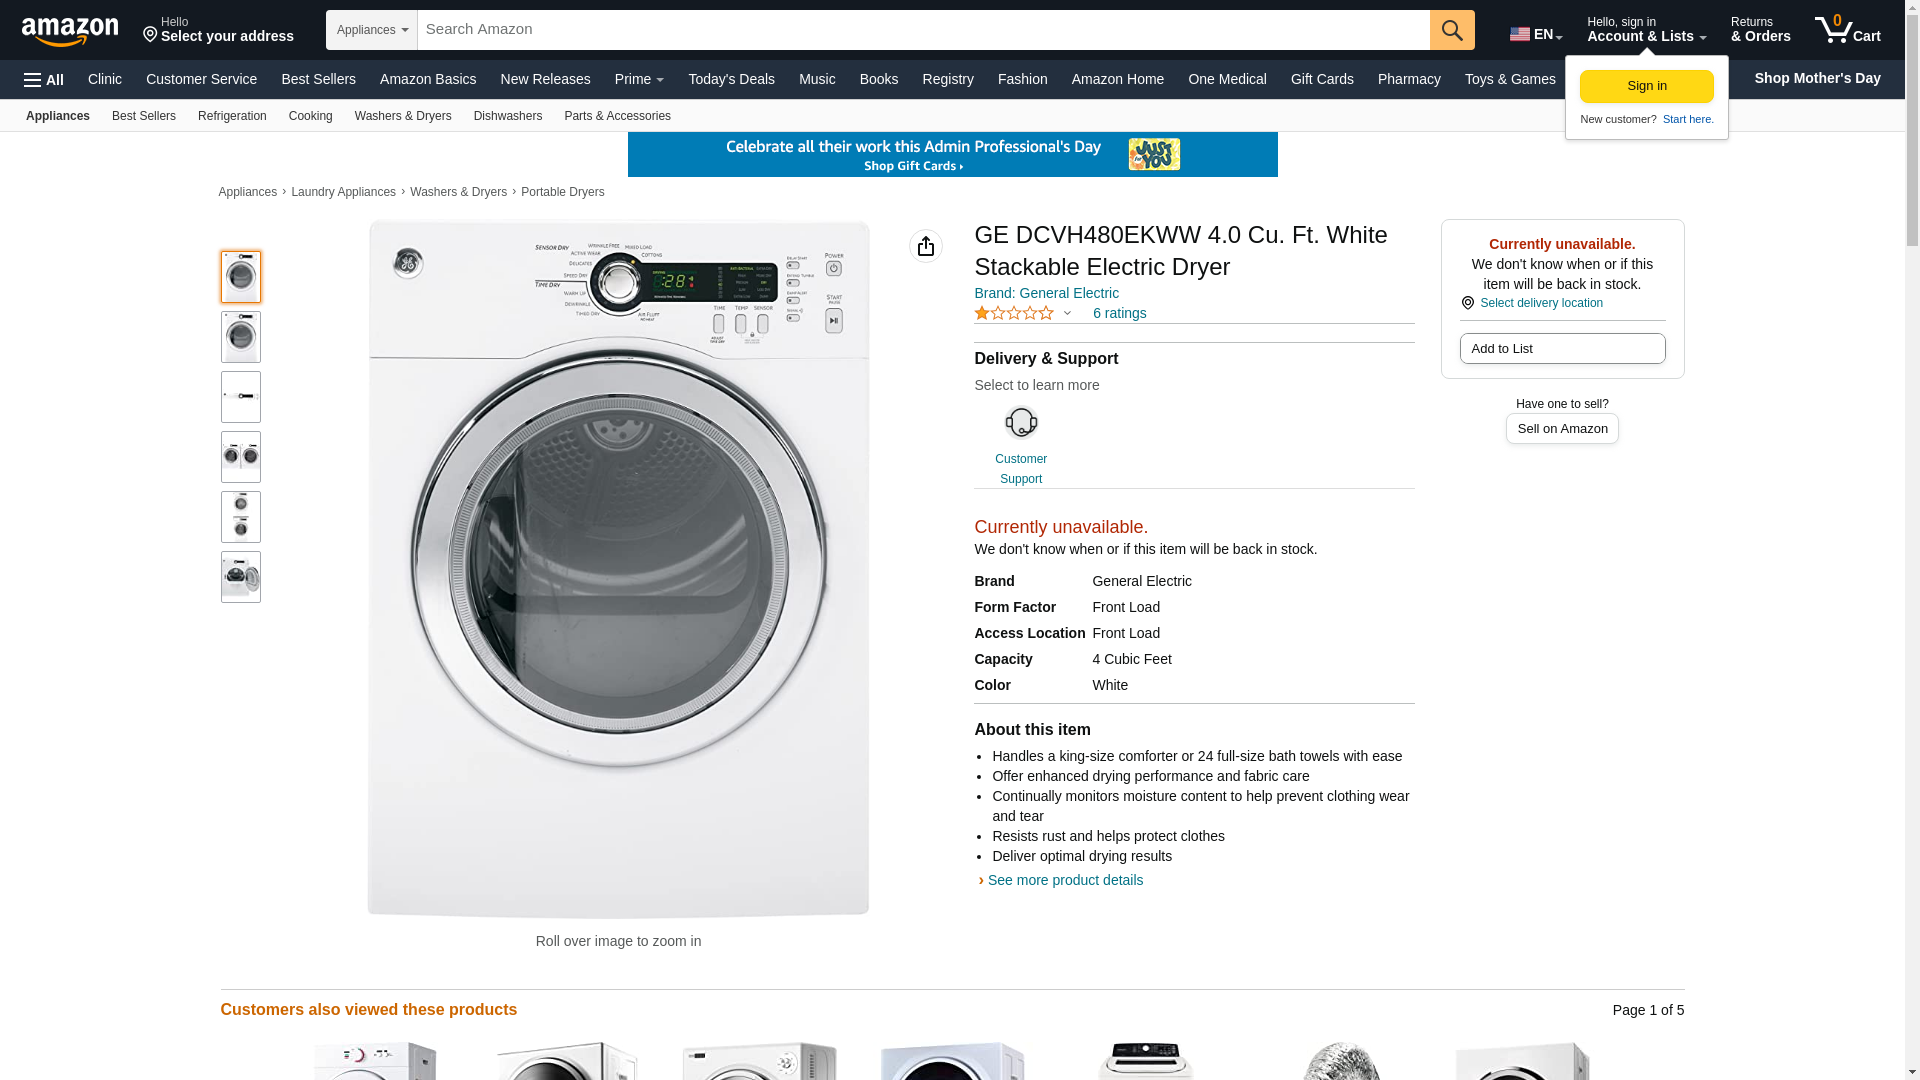Image resolution: width=1920 pixels, height=1080 pixels.
Task: Select Washers & Dryers subnav tab
Action: coord(403,116)
